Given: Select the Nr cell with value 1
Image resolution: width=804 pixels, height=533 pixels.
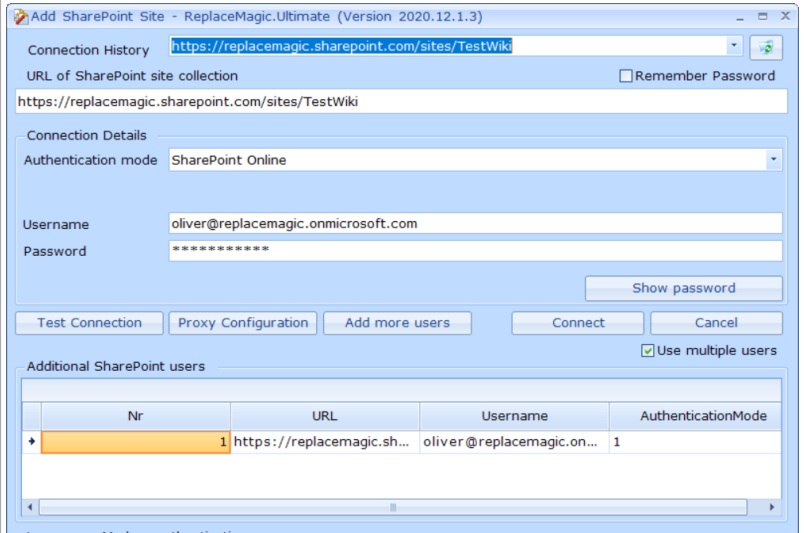Looking at the screenshot, I should (x=135, y=442).
